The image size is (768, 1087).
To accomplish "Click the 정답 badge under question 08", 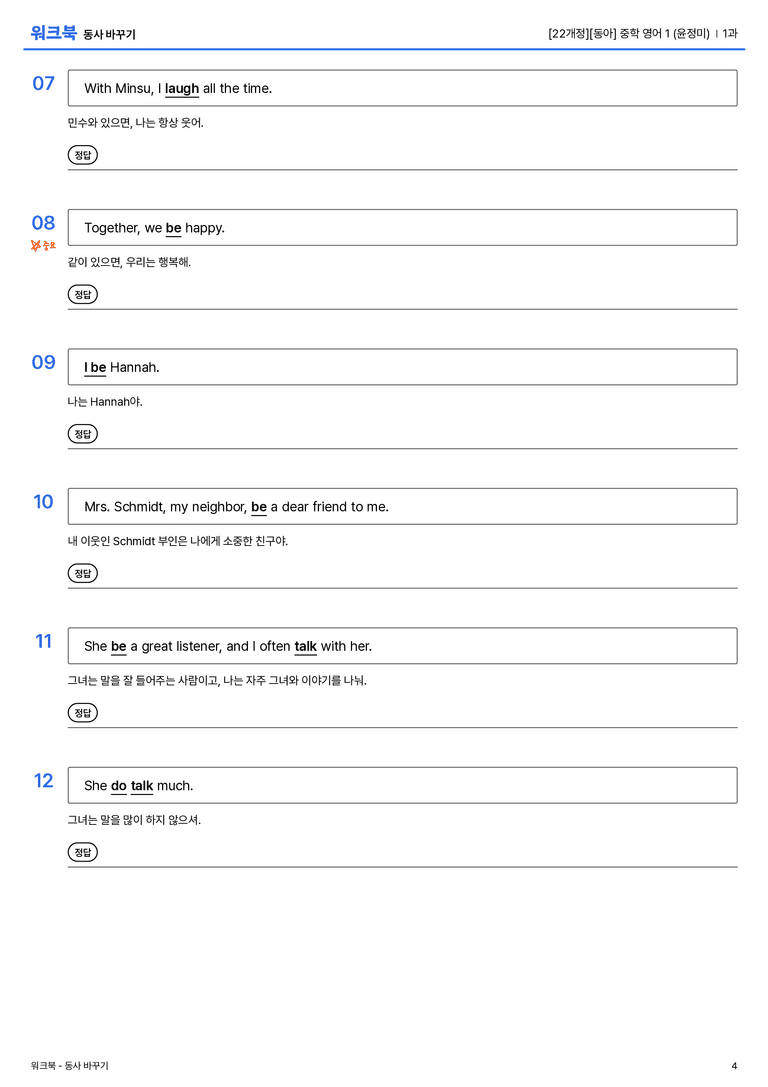I will pos(82,294).
